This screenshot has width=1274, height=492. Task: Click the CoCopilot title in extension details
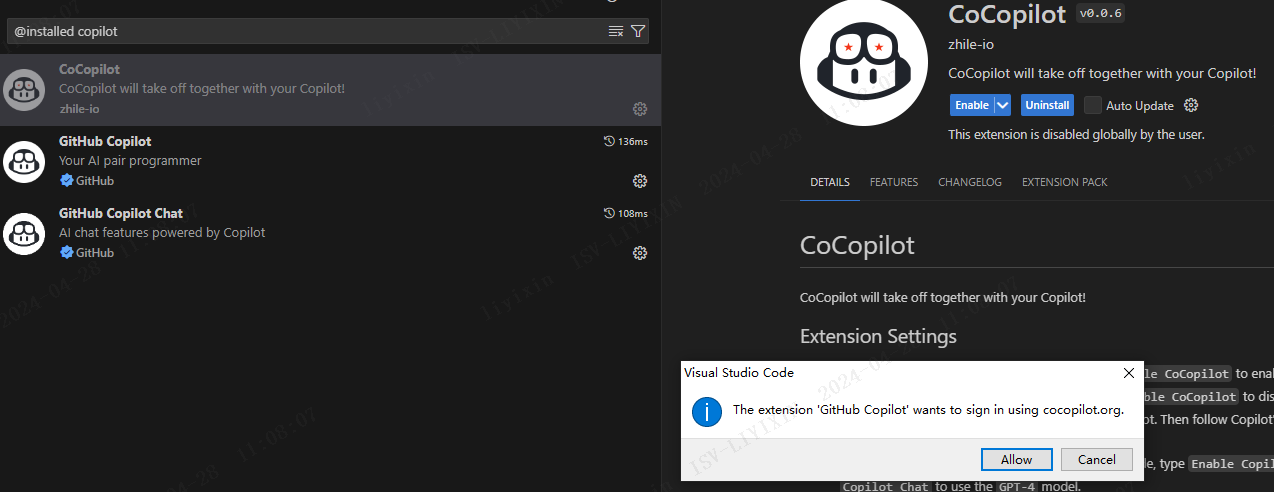pos(1006,14)
